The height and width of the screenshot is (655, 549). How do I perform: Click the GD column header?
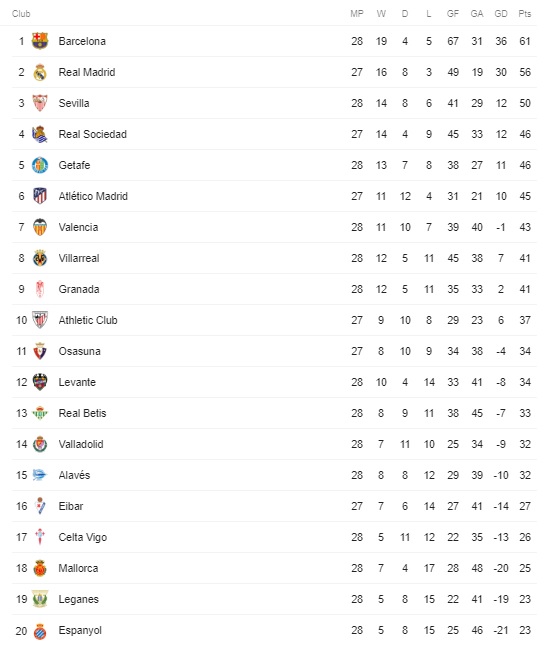[x=501, y=14]
